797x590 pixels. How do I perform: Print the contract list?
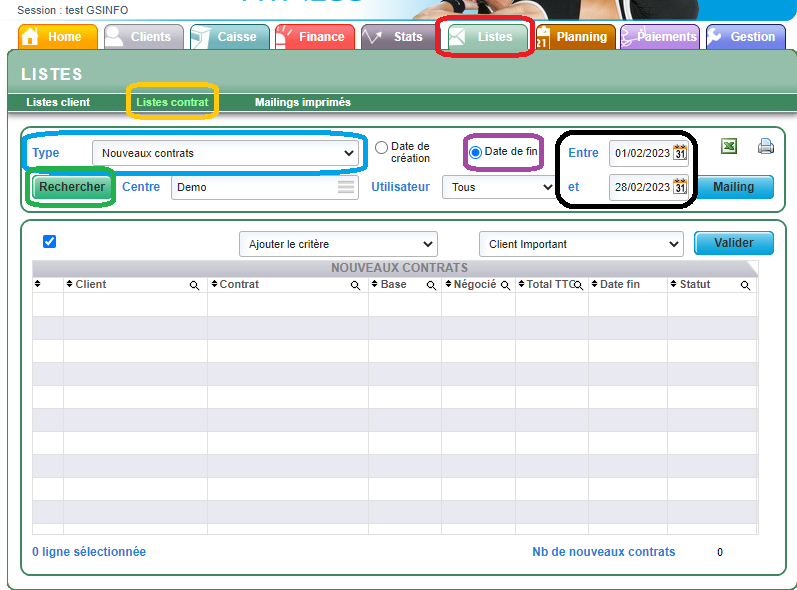(766, 147)
